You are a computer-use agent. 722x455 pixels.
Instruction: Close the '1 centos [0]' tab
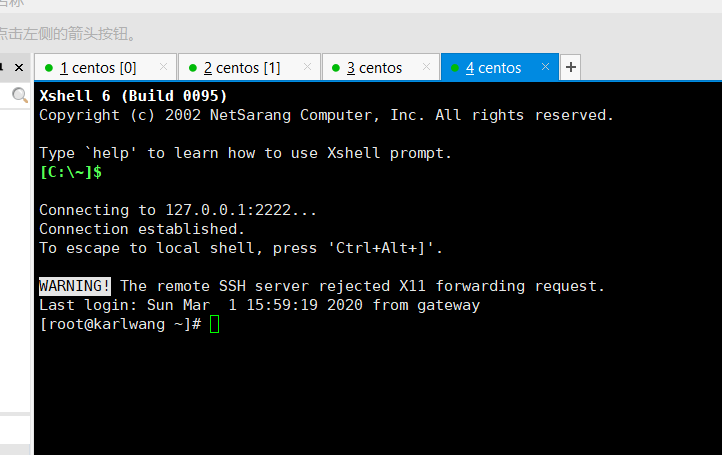tap(163, 67)
